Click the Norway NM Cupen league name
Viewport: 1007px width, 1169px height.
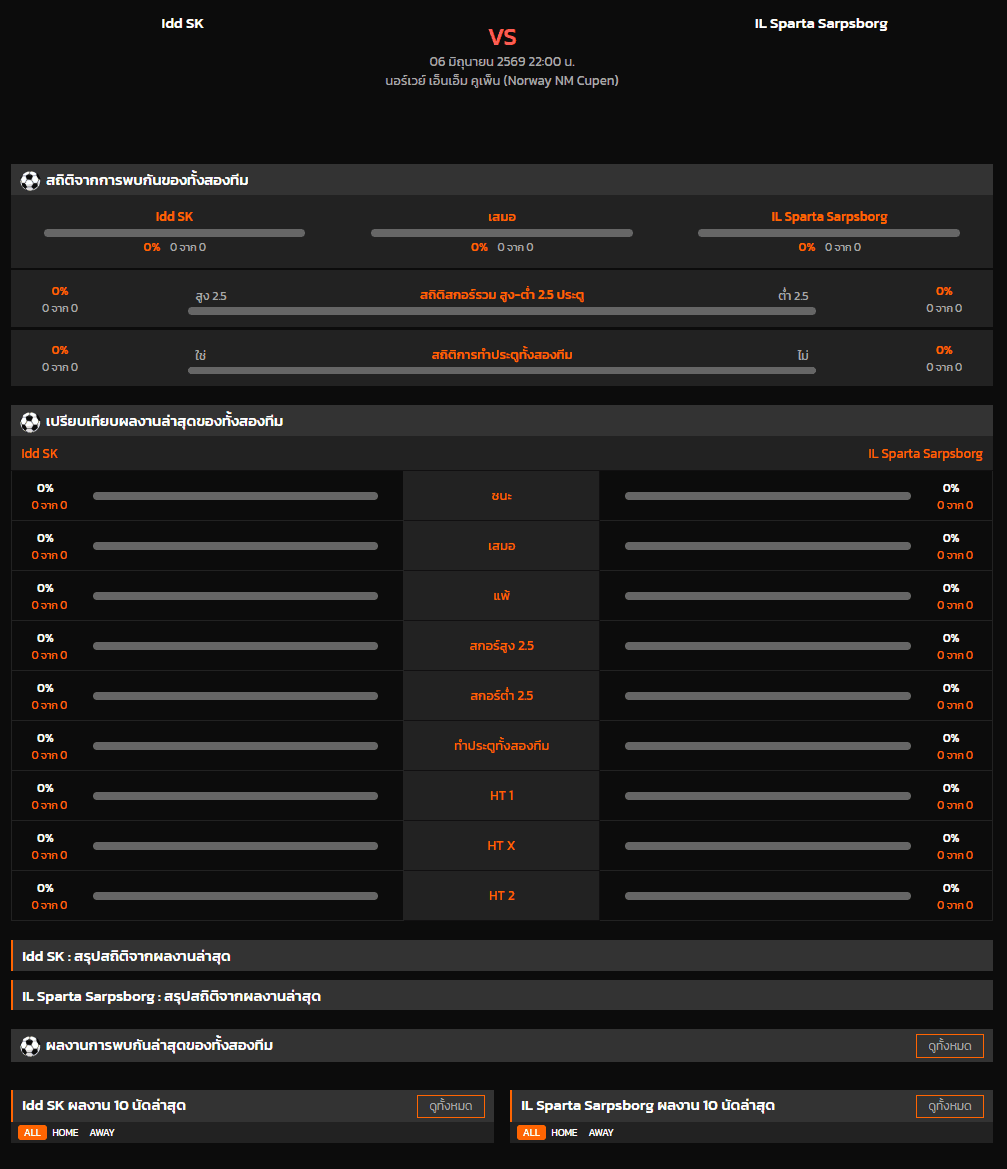click(502, 81)
